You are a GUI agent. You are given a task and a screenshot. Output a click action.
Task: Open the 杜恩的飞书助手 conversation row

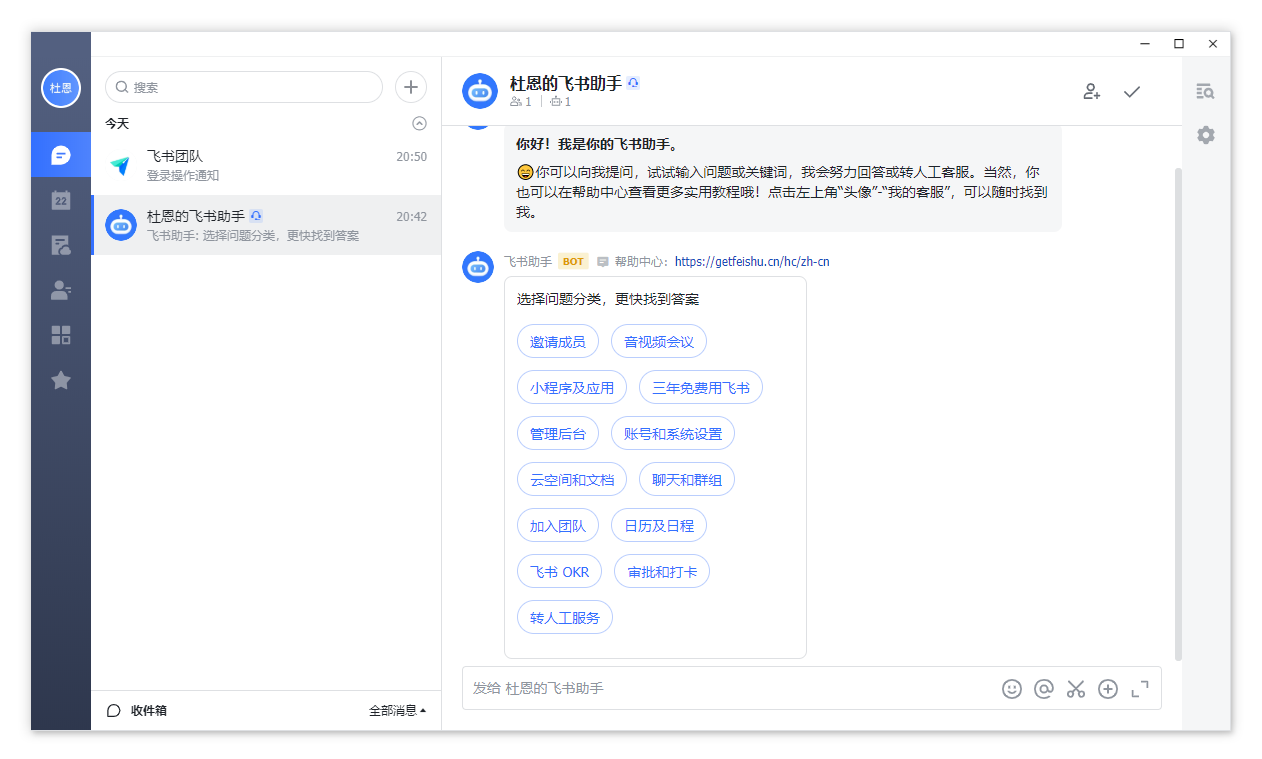pyautogui.click(x=266, y=225)
